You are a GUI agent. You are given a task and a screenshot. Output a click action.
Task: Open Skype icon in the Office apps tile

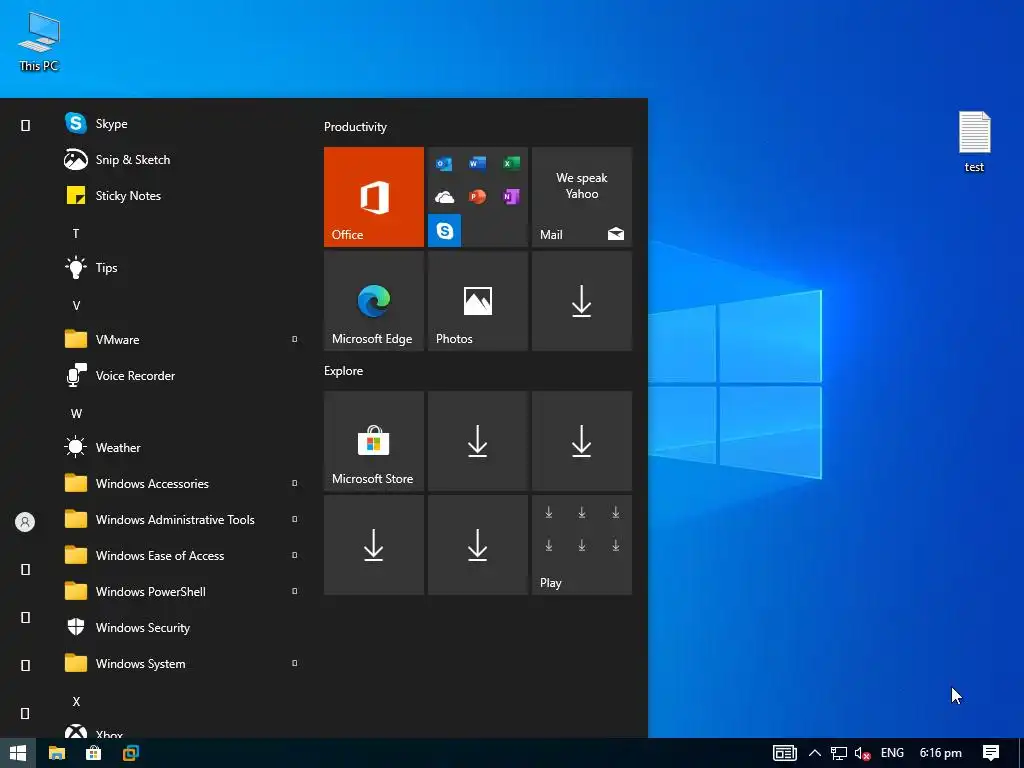[444, 231]
